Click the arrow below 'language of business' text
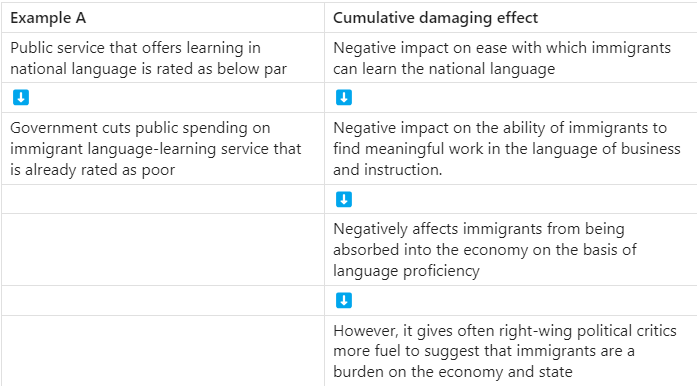 click(x=344, y=199)
